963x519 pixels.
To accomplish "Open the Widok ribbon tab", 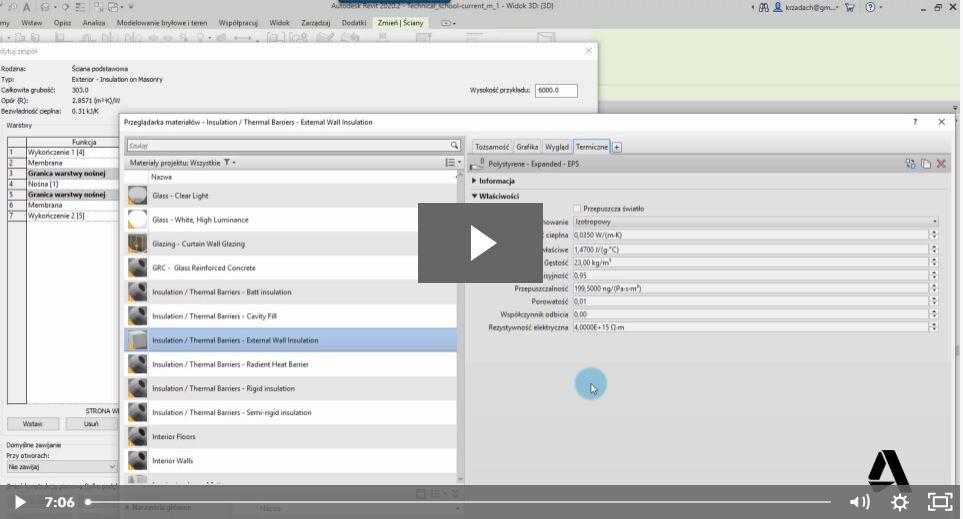I will click(279, 23).
